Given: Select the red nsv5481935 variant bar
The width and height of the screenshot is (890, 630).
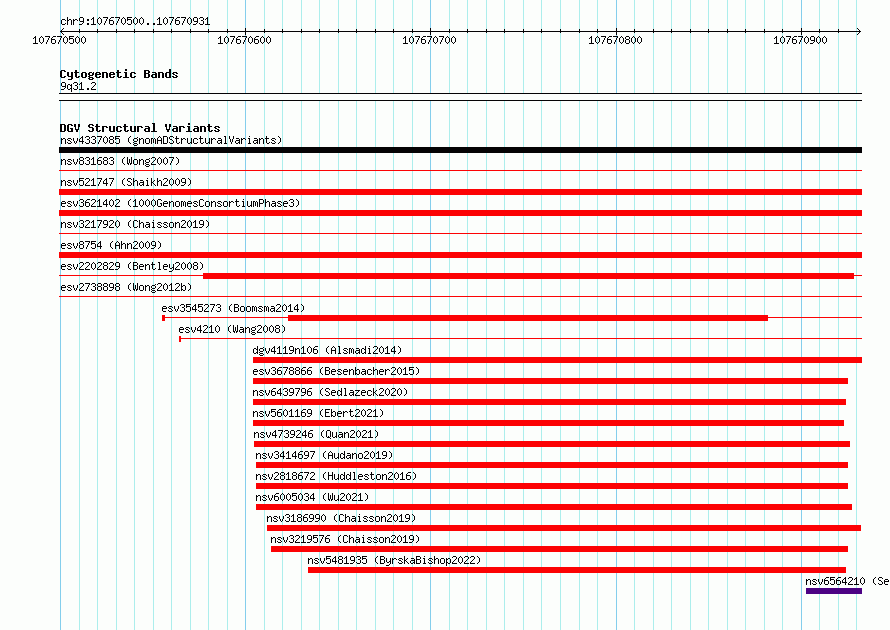Looking at the screenshot, I should coord(577,570).
